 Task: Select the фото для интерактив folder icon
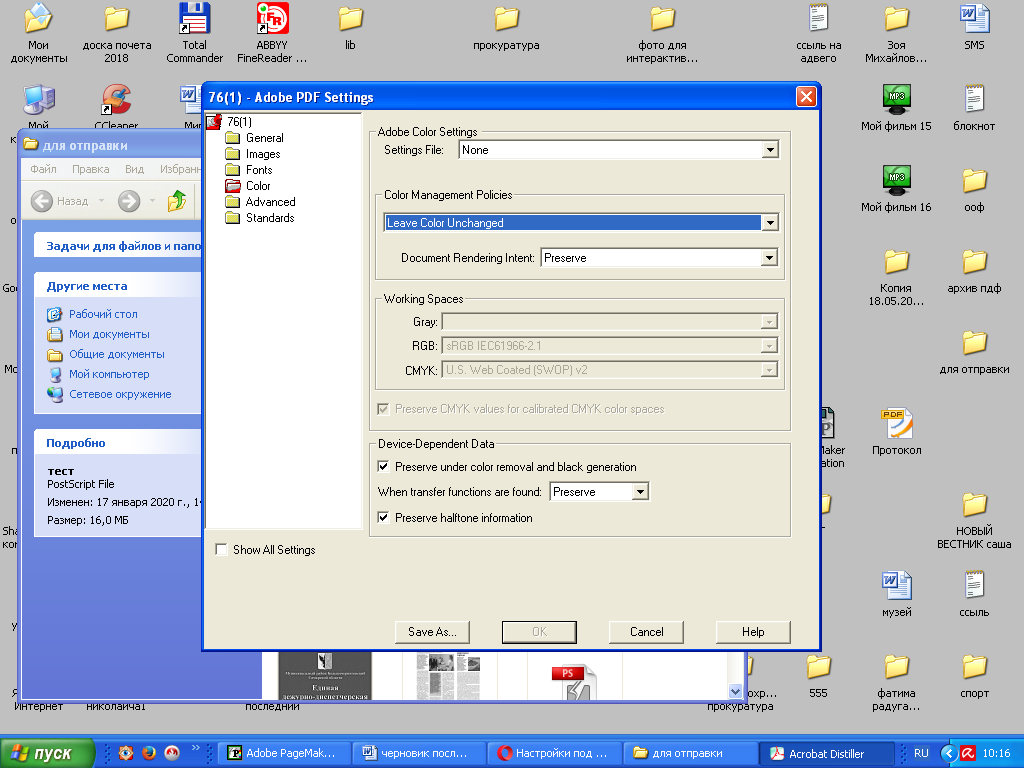[x=662, y=33]
